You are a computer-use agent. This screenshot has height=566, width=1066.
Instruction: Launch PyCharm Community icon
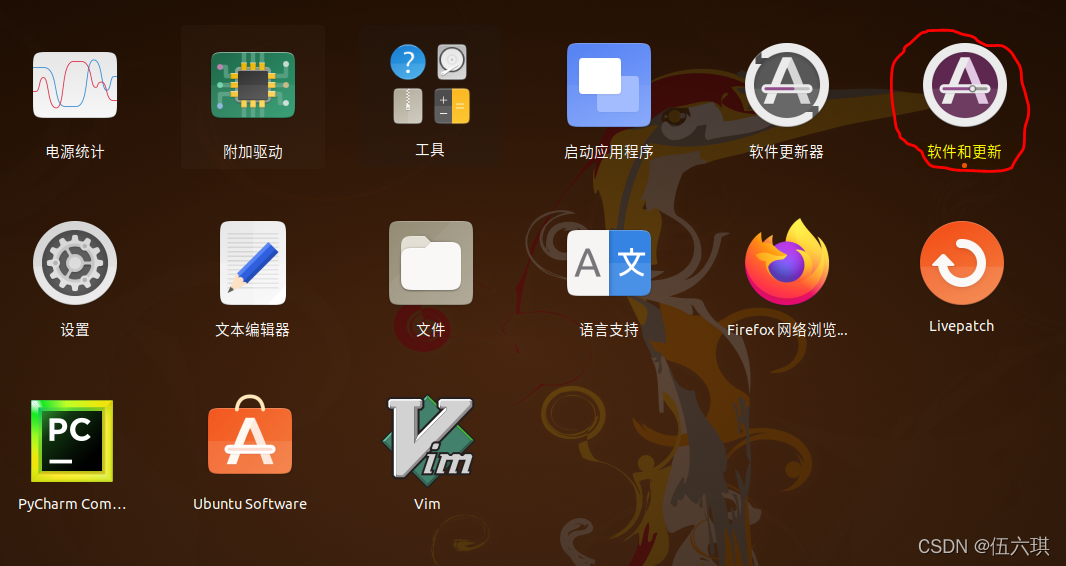tap(72, 441)
